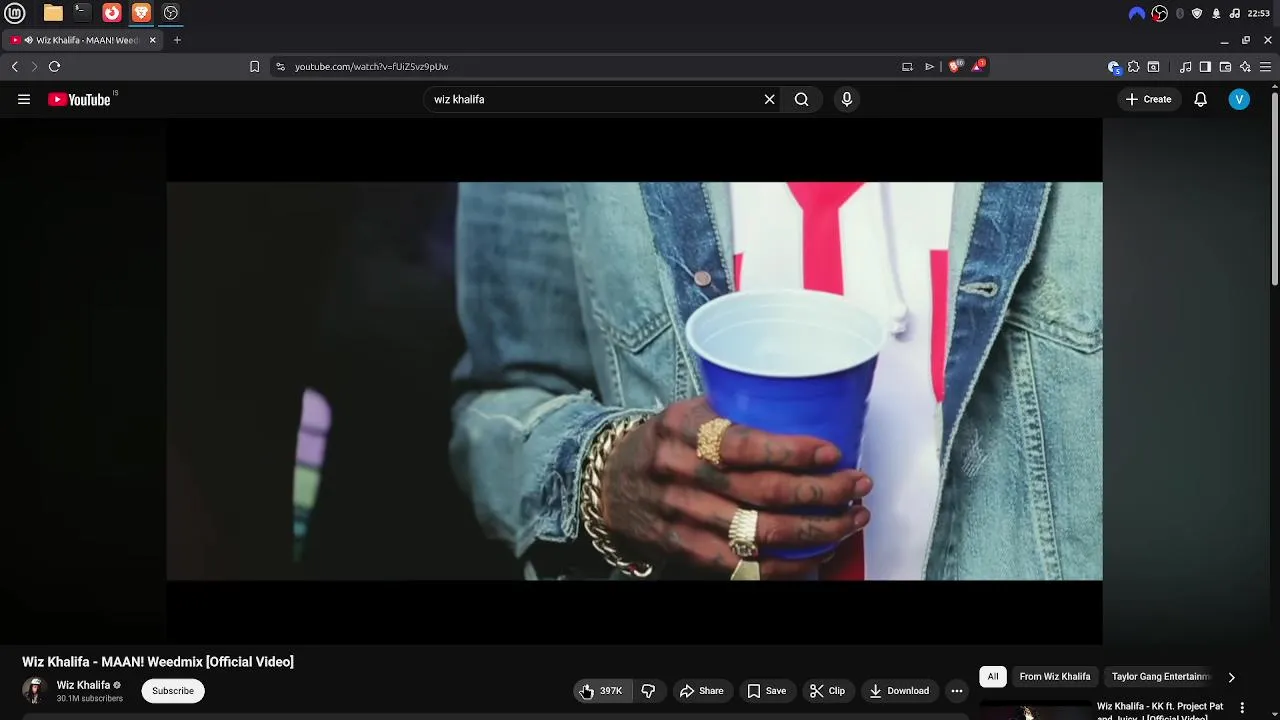1280x720 pixels.
Task: Select the 'All' filter chip
Action: coord(993,677)
